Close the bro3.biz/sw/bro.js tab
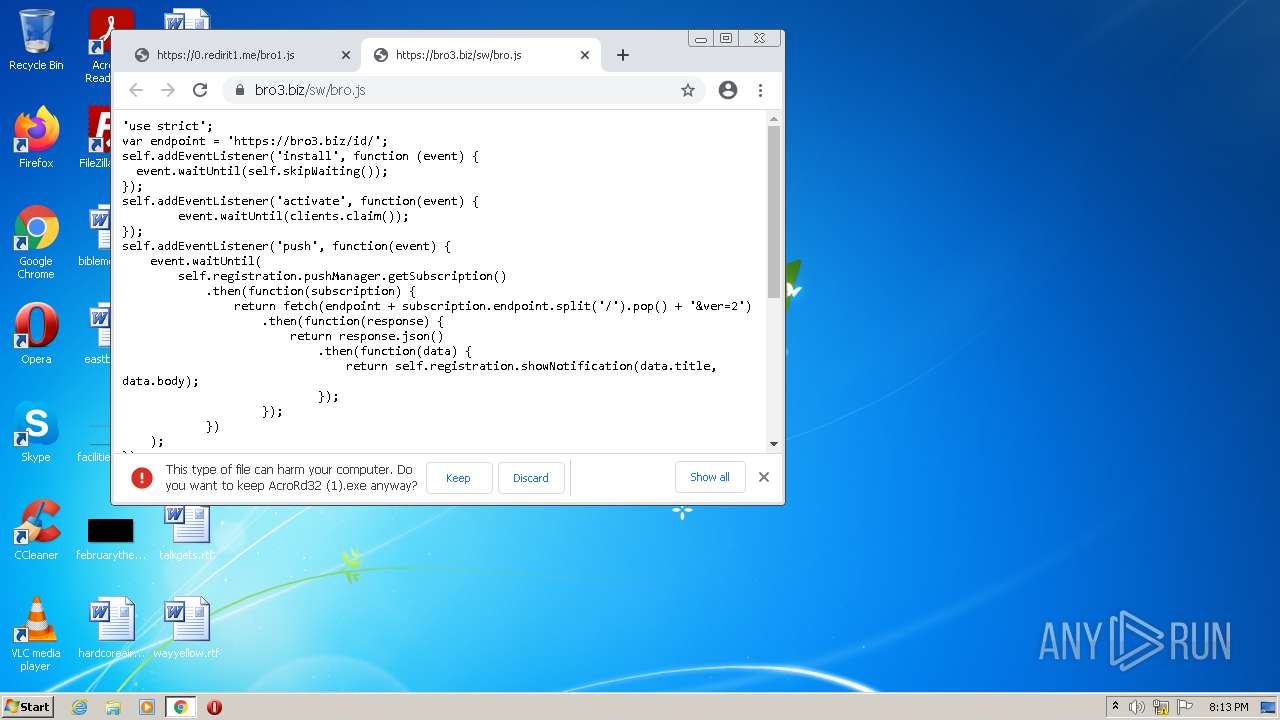1280x720 pixels. pyautogui.click(x=585, y=55)
